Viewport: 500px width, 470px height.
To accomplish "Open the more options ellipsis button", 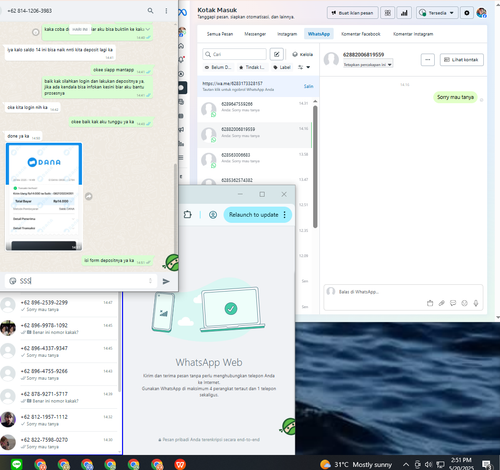I will (x=428, y=60).
